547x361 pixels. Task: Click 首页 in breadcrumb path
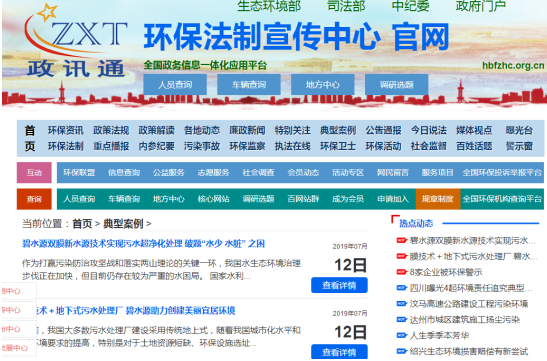click(x=82, y=224)
